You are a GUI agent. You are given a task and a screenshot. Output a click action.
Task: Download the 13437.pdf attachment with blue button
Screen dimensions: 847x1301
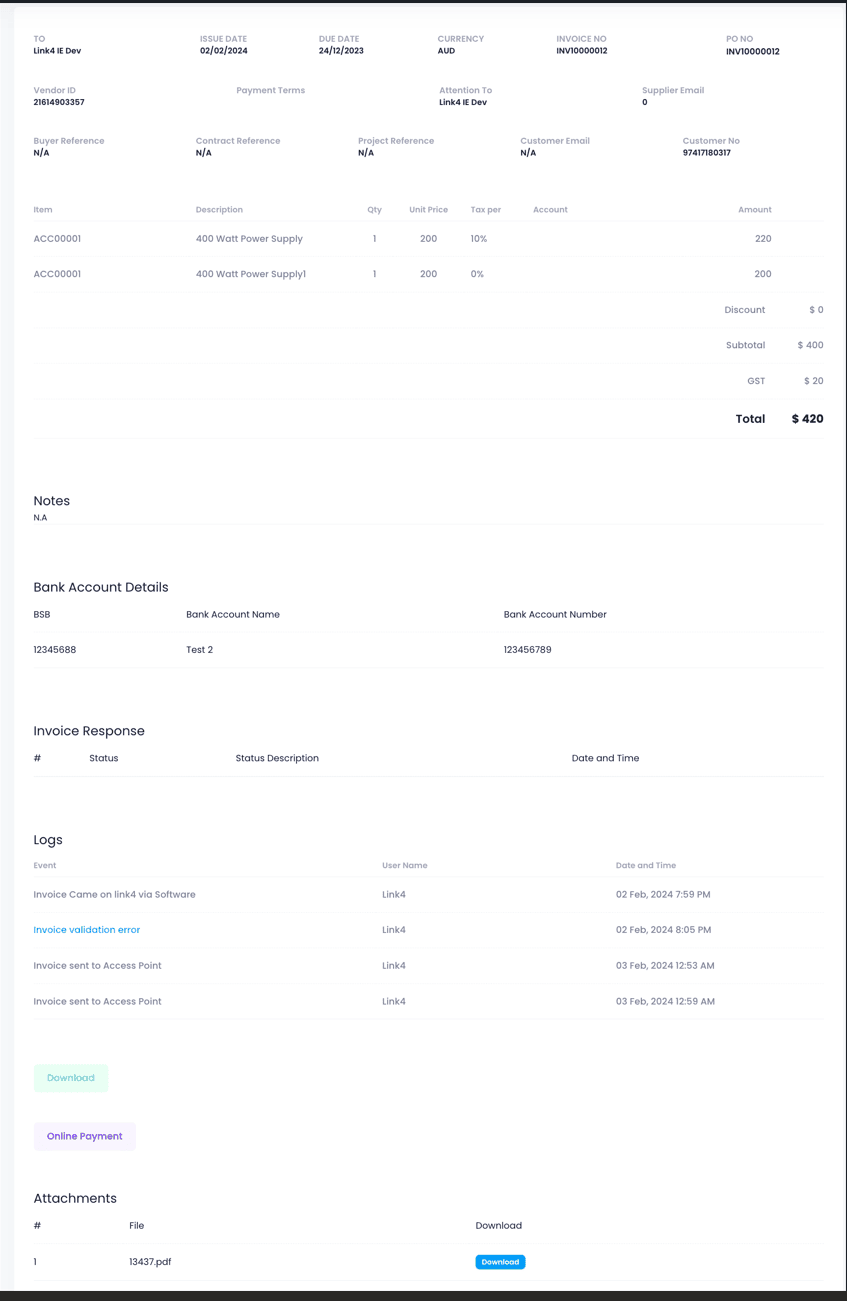(x=500, y=1262)
